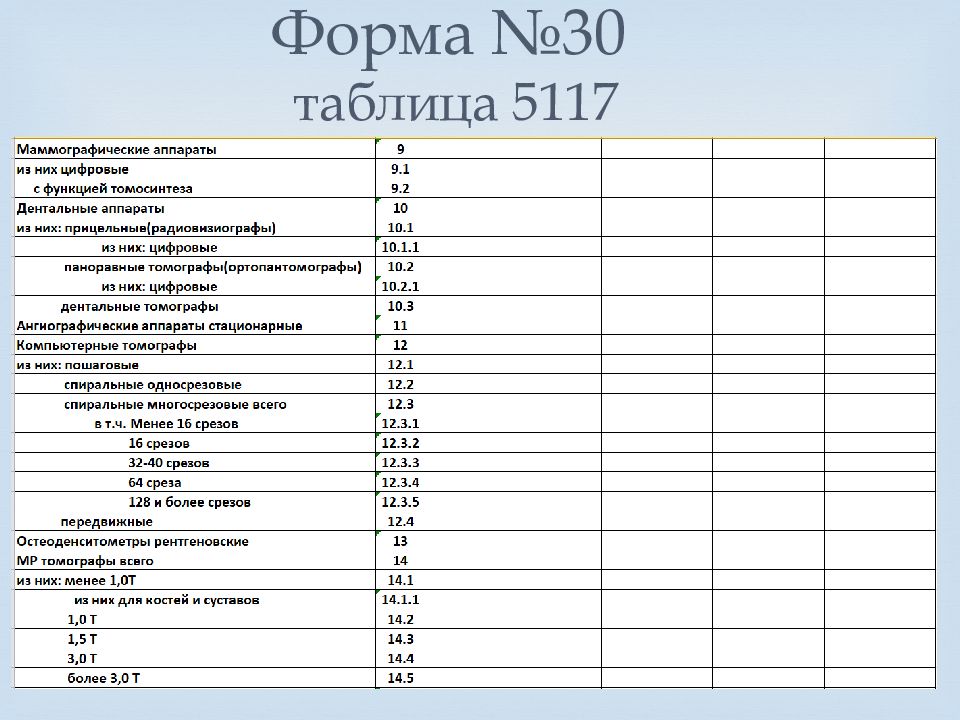This screenshot has height=720, width=960.
Task: Select row code cell 12.3.1
Action: (400, 423)
